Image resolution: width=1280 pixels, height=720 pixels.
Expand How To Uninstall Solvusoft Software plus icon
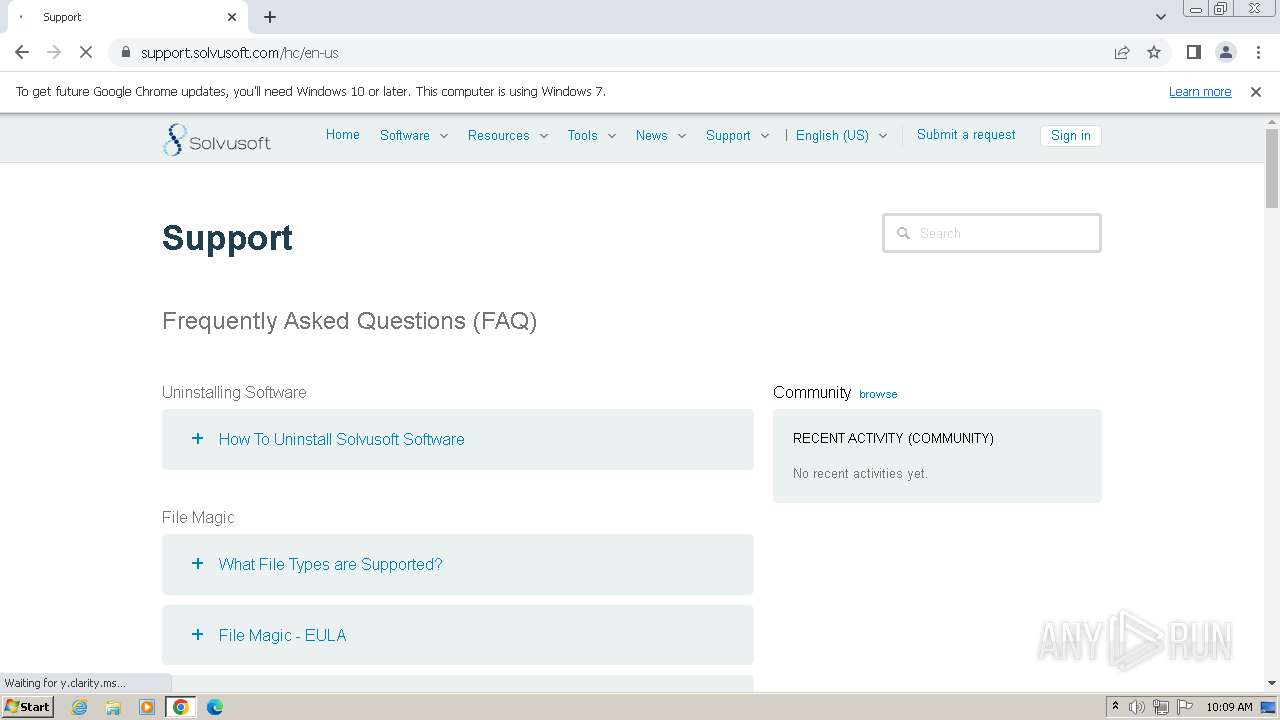(x=197, y=438)
